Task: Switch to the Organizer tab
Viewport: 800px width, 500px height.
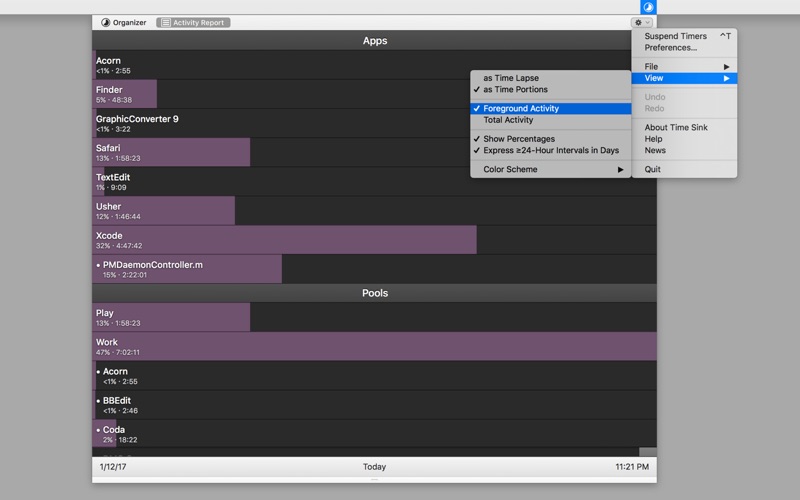Action: pyautogui.click(x=124, y=22)
